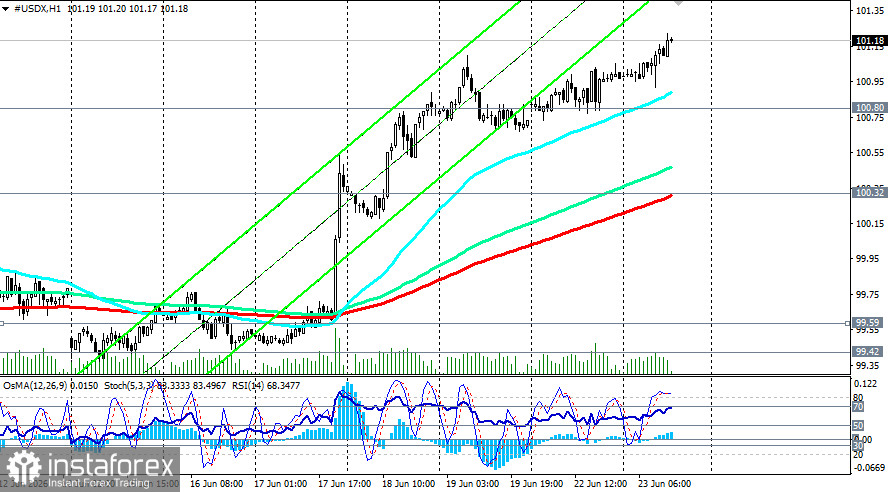Click the OsMA(12,26,9) indicator label
Screen dimensions: 891x492
(x=35, y=386)
